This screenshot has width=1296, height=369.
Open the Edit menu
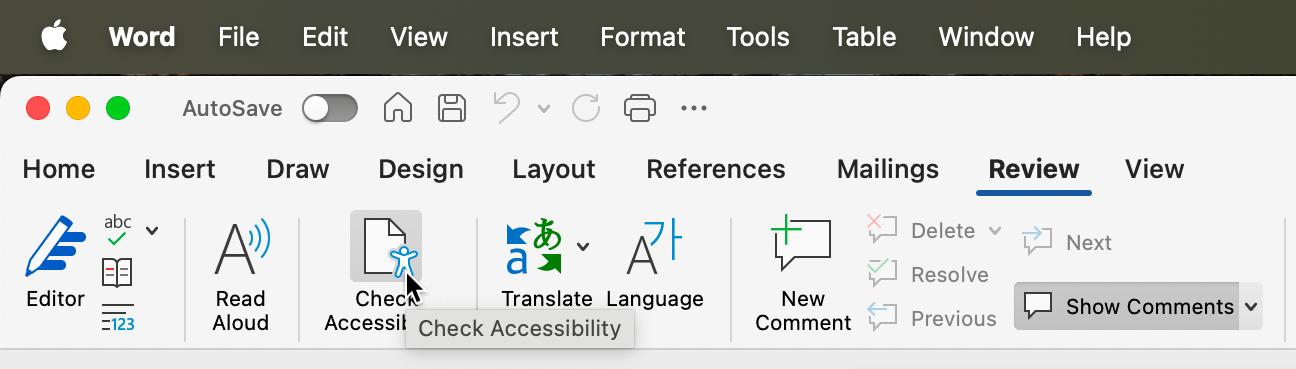tap(325, 37)
